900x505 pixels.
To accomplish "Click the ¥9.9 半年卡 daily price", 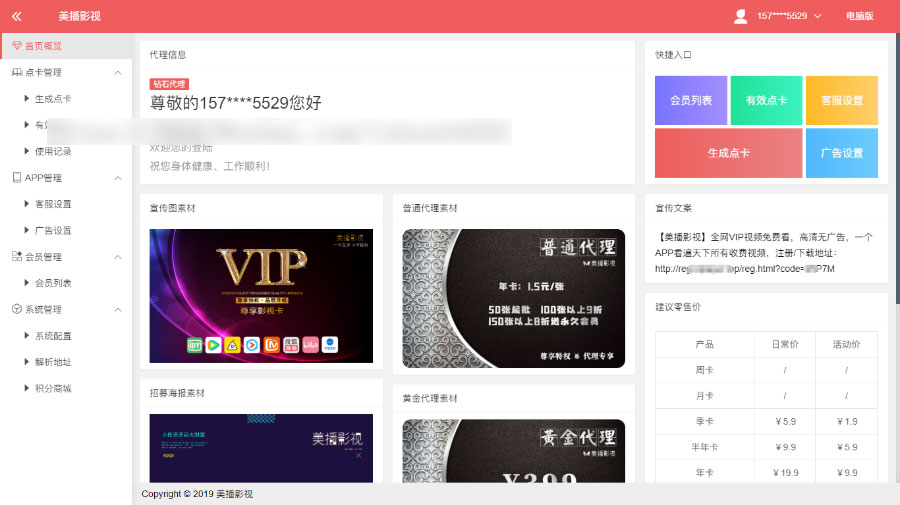I will tap(785, 447).
